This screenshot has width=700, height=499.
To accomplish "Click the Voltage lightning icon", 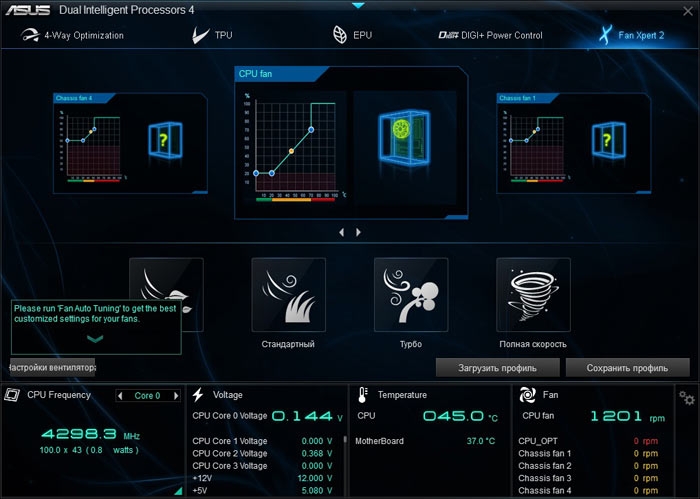I will click(198, 395).
